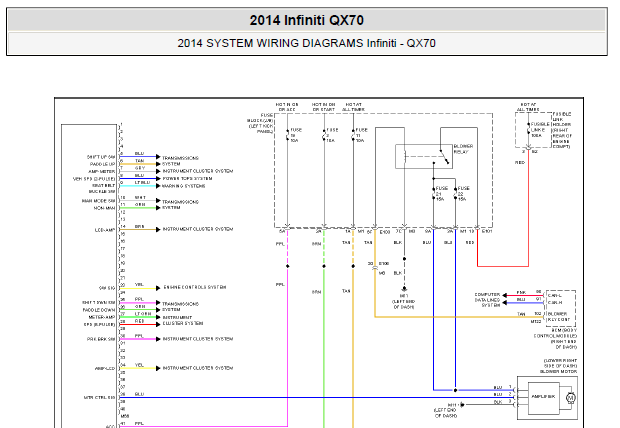The height and width of the screenshot is (428, 620).
Task: Click the 'WARNING SYSTEMS' reference text
Action: tap(183, 186)
